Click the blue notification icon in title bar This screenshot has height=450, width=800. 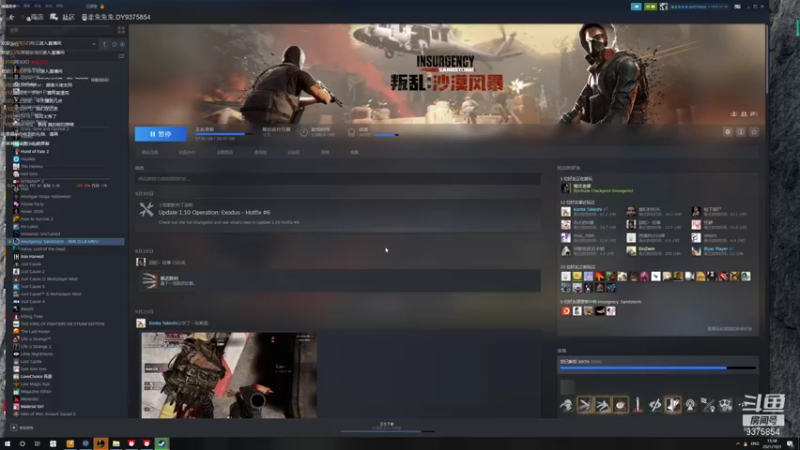pyautogui.click(x=636, y=7)
